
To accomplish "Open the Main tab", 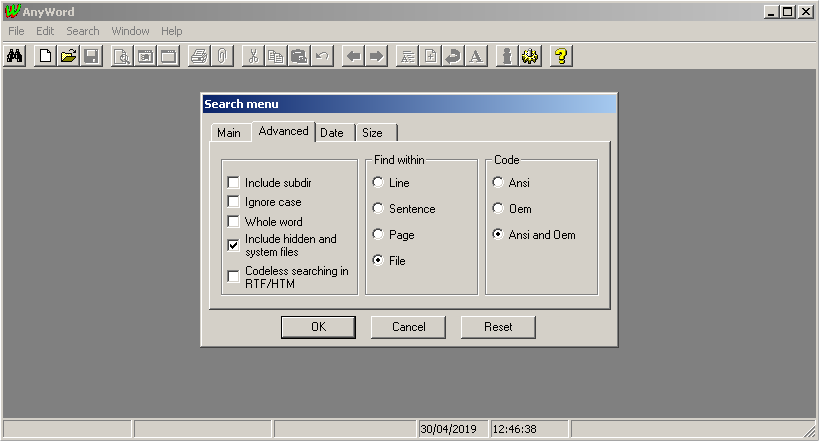I will click(229, 133).
